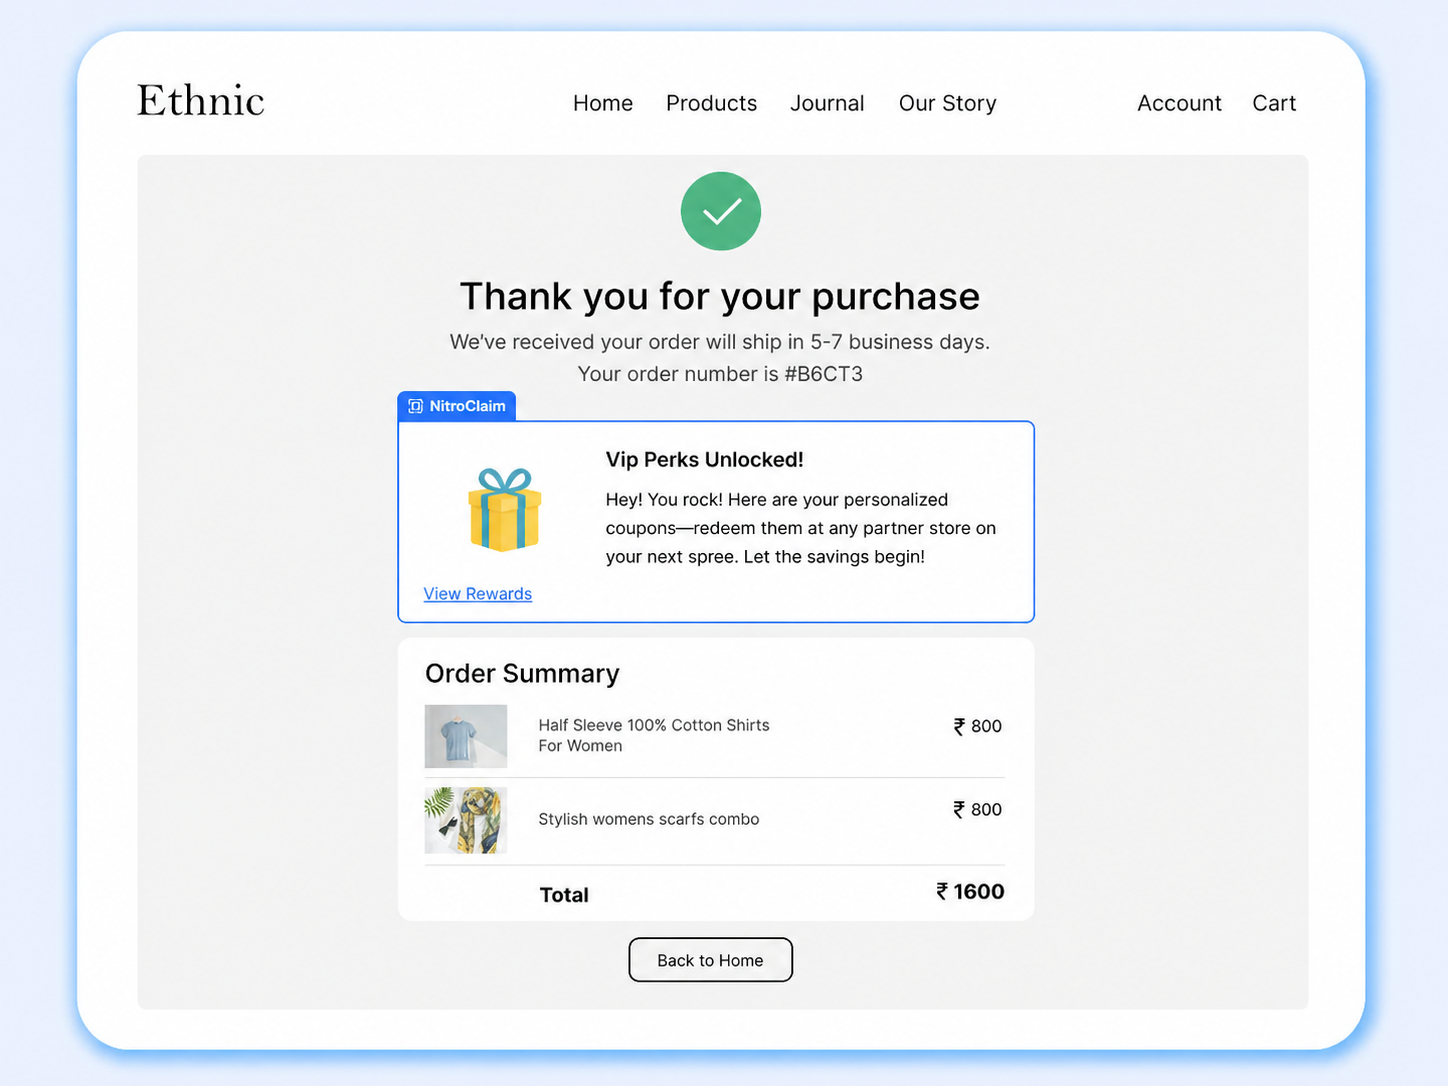Screen dimensions: 1448x1086
Task: Click the blue cotton shirt thumbnail
Action: click(x=465, y=736)
